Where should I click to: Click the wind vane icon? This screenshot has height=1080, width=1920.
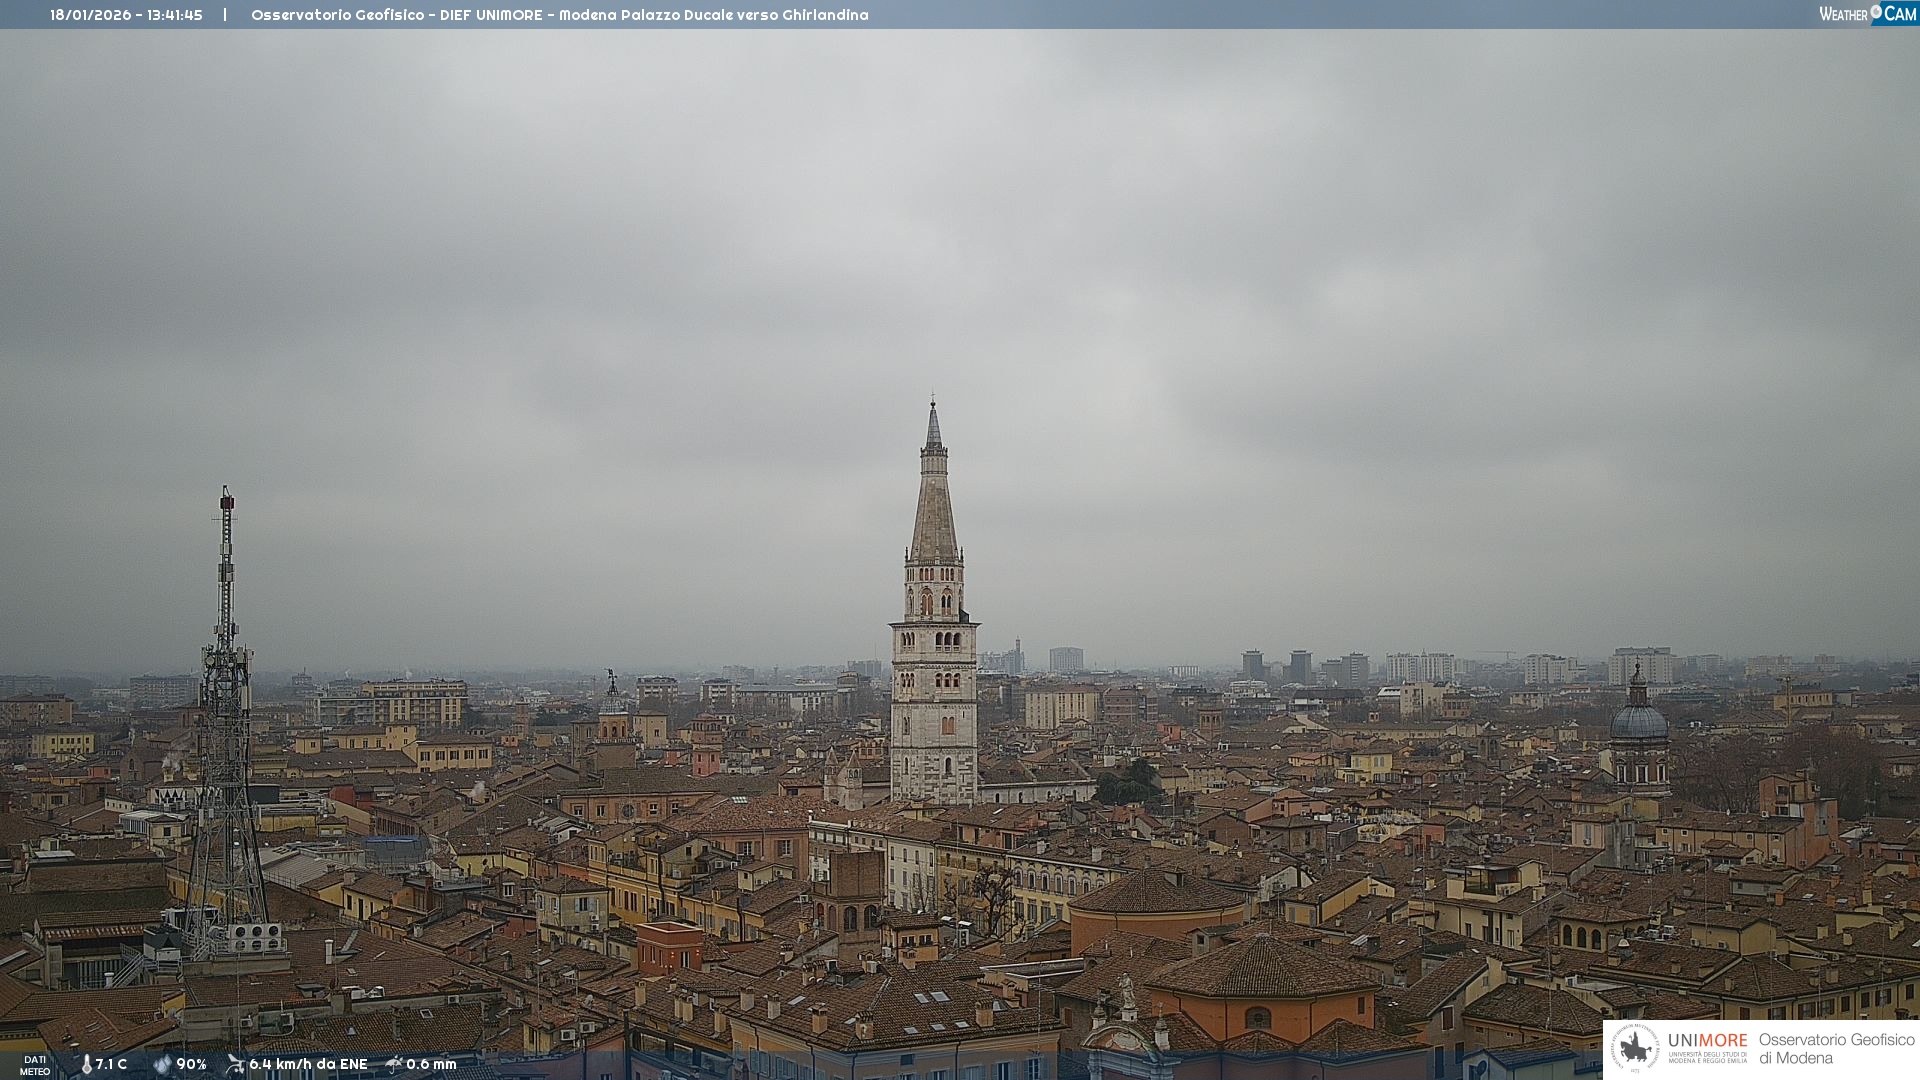coord(235,1064)
